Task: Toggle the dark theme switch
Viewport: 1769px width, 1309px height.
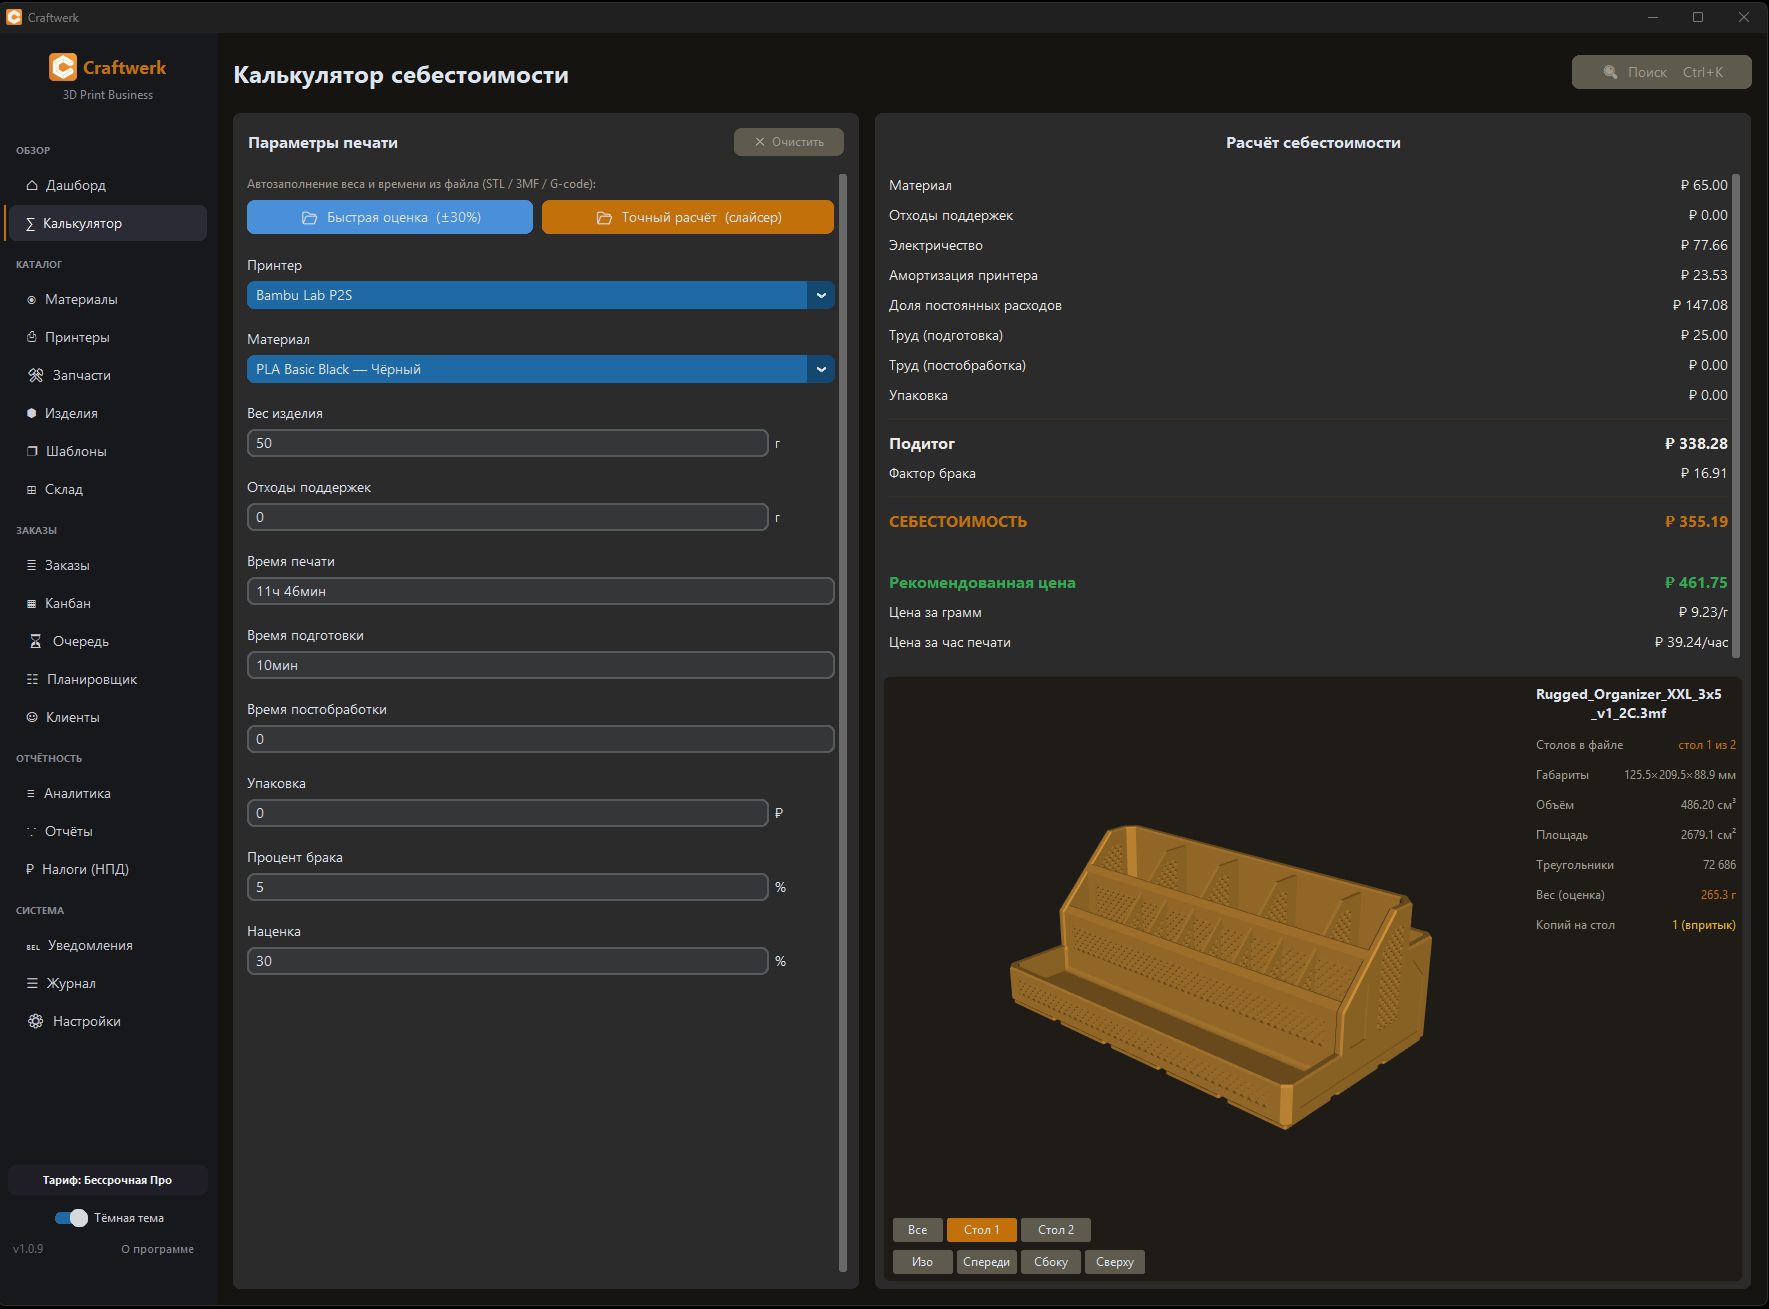Action: coord(72,1218)
